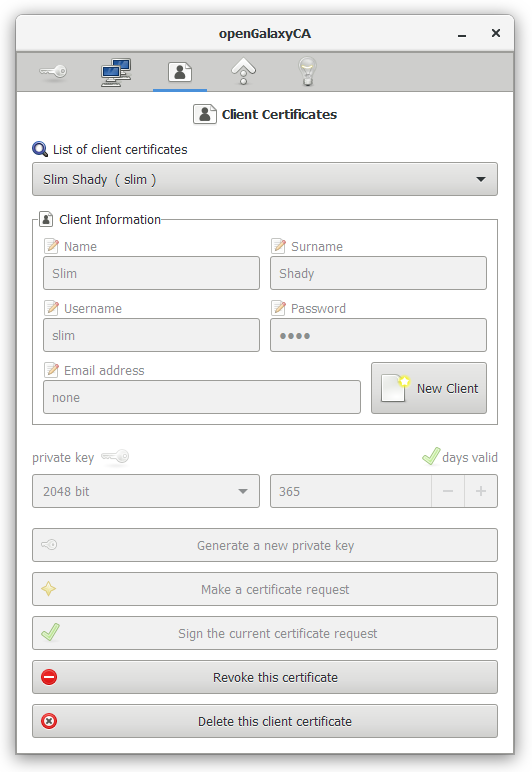Increase days valid with plus button
Image resolution: width=532 pixels, height=772 pixels.
click(x=481, y=491)
